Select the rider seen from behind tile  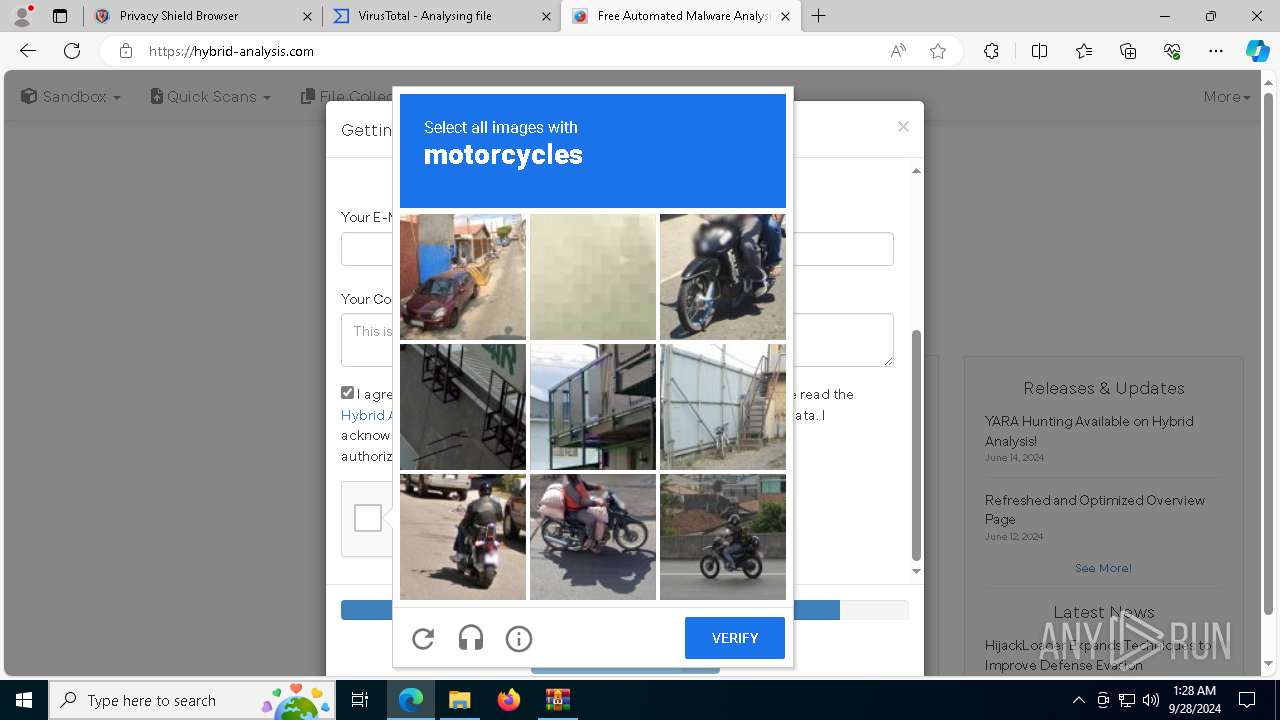pos(463,537)
